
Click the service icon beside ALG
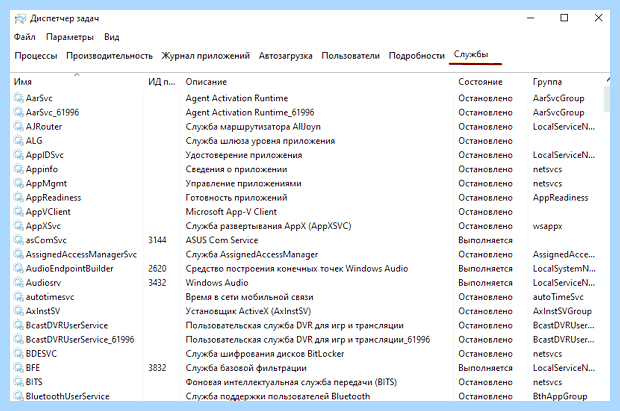tap(18, 140)
